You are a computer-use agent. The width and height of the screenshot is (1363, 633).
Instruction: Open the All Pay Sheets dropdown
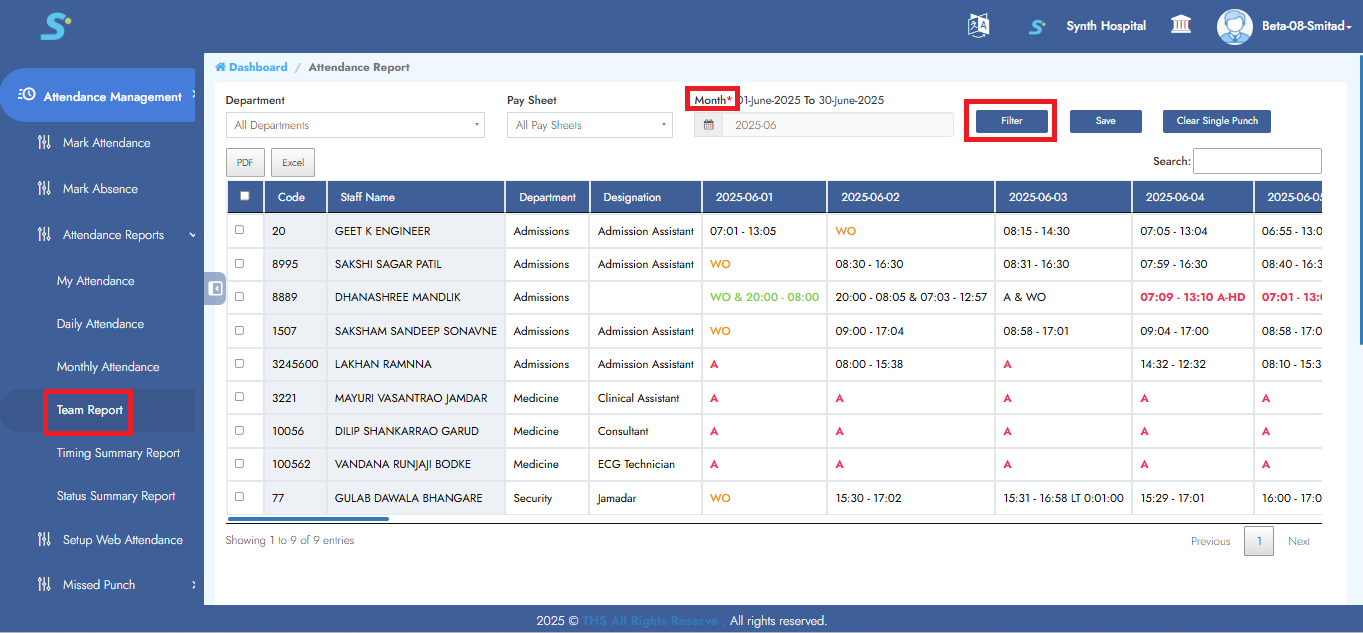pos(589,125)
